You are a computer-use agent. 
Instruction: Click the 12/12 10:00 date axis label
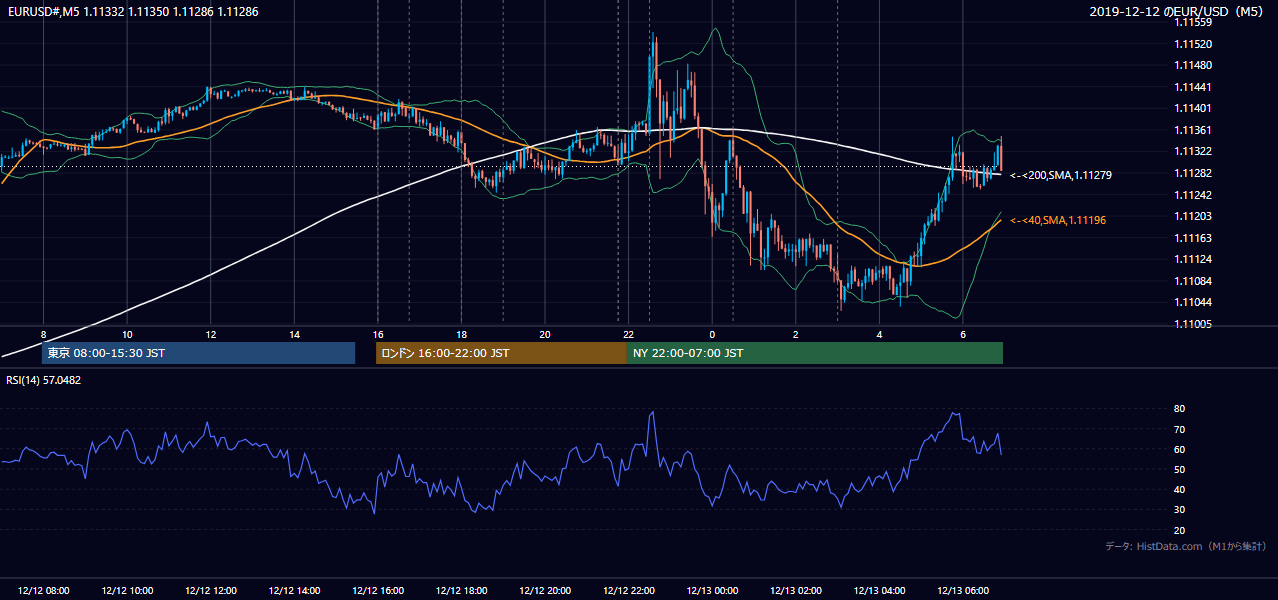click(127, 591)
